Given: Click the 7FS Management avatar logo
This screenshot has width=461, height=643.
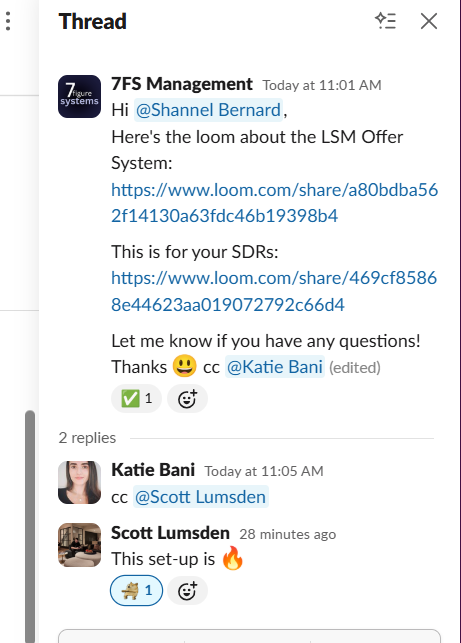Looking at the screenshot, I should point(79,96).
